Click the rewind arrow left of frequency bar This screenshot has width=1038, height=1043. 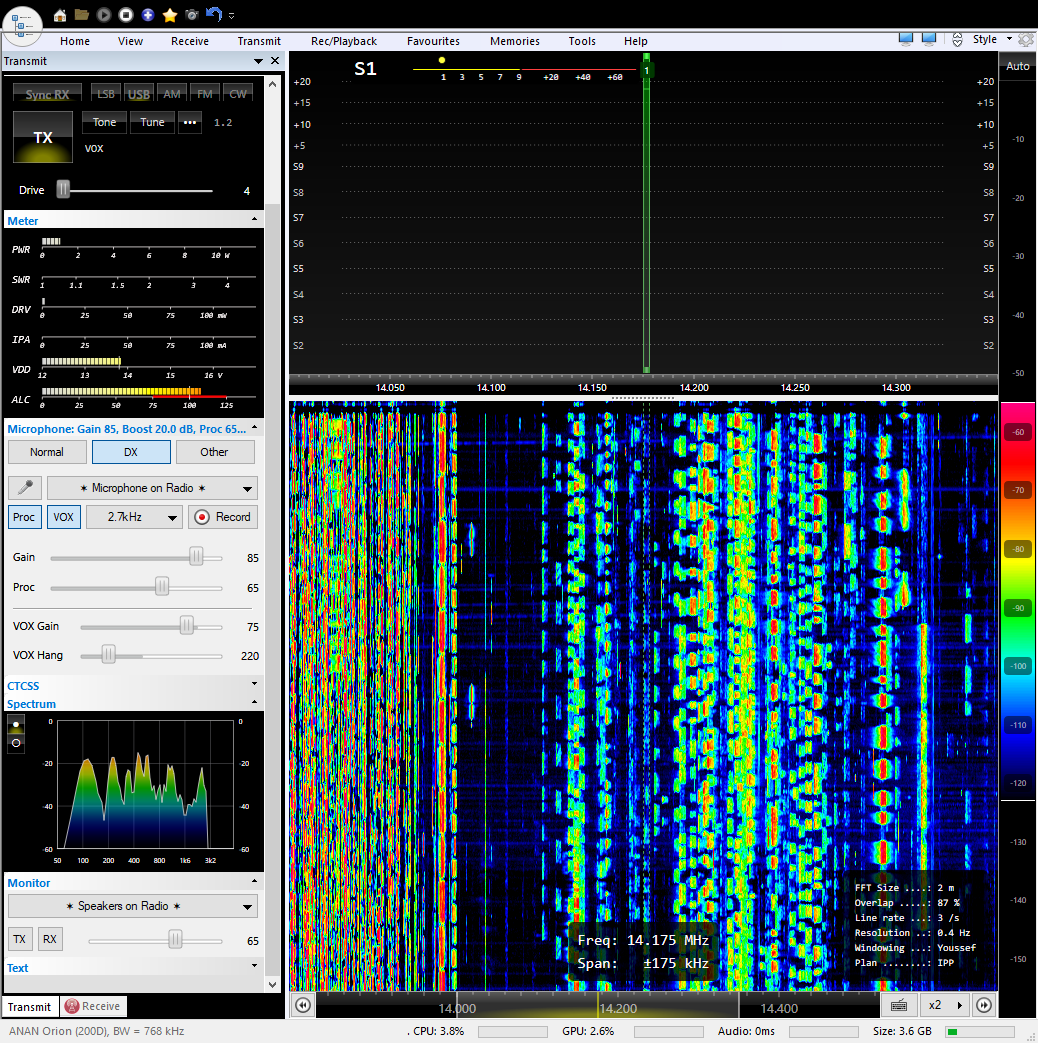(x=302, y=1005)
